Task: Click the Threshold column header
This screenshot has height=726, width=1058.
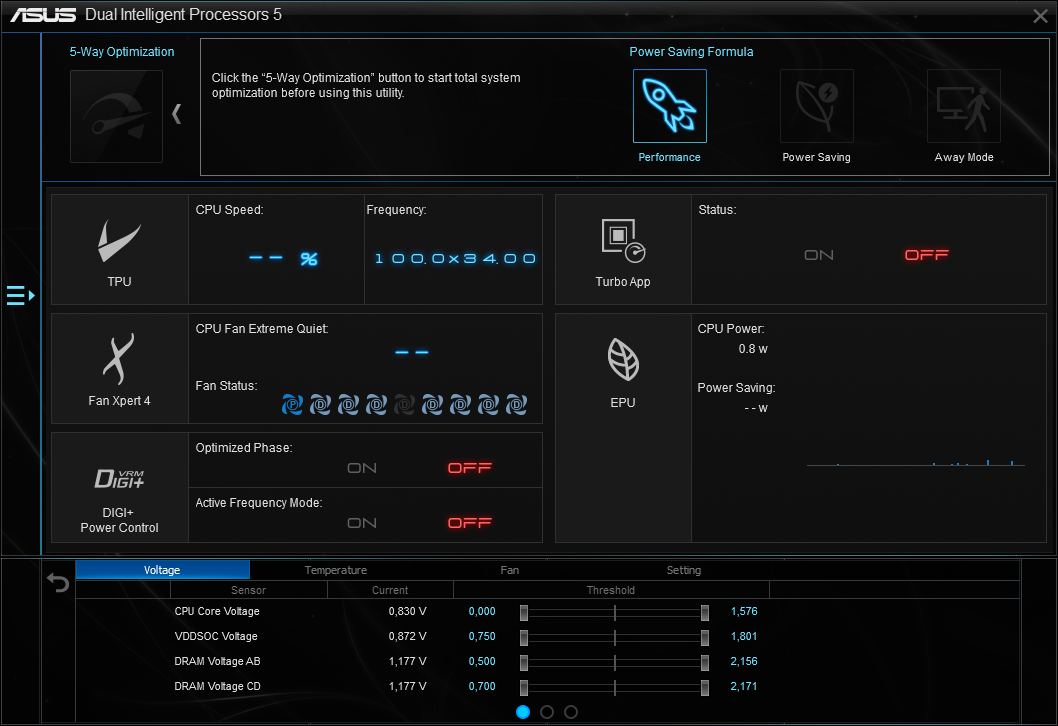Action: [611, 590]
